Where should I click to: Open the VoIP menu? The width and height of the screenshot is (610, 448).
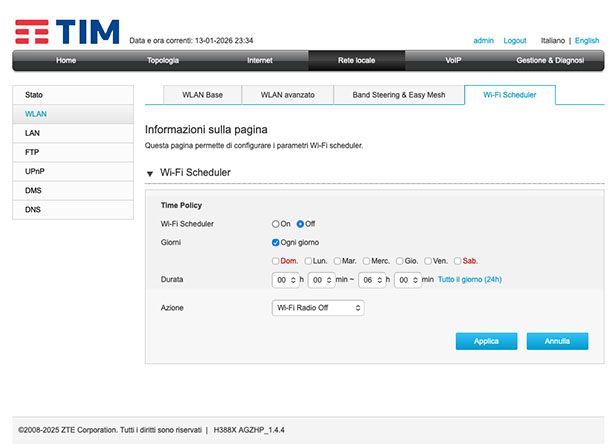[453, 60]
